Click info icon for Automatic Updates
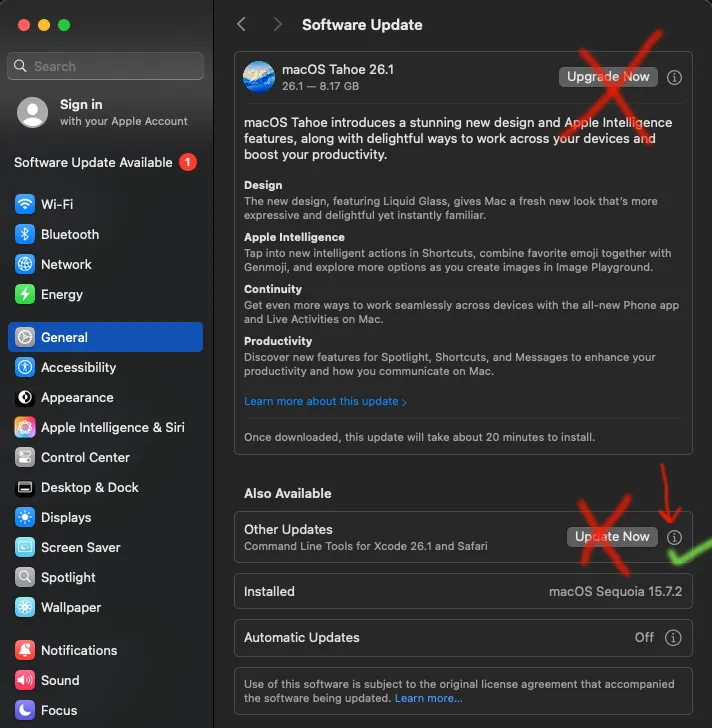 pyautogui.click(x=673, y=637)
